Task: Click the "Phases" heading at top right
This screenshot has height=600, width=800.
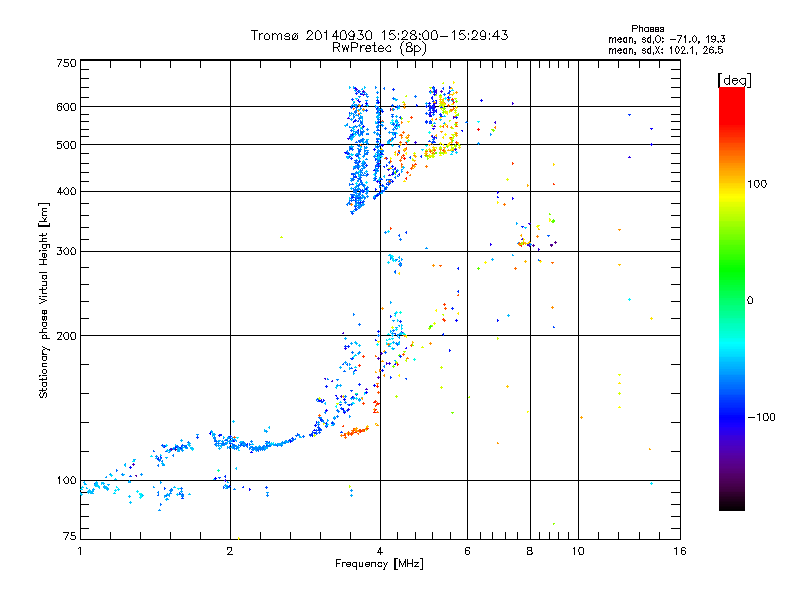Action: pyautogui.click(x=647, y=29)
